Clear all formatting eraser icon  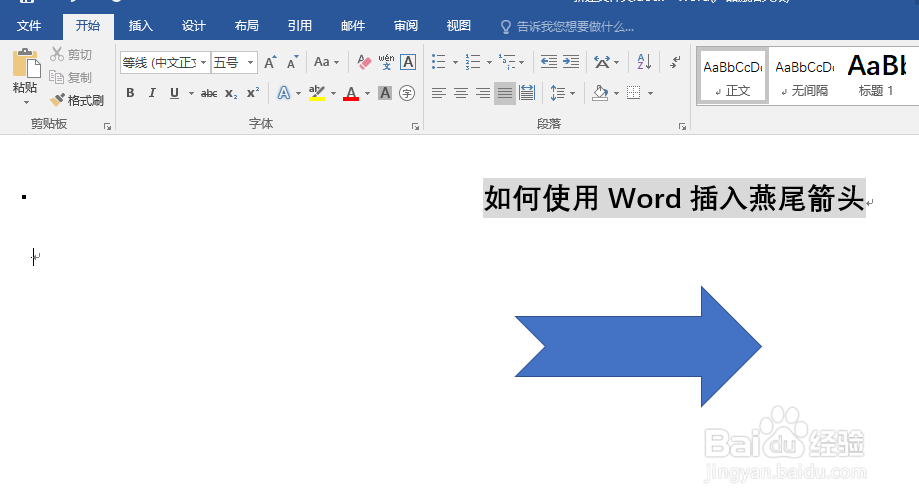(x=364, y=62)
